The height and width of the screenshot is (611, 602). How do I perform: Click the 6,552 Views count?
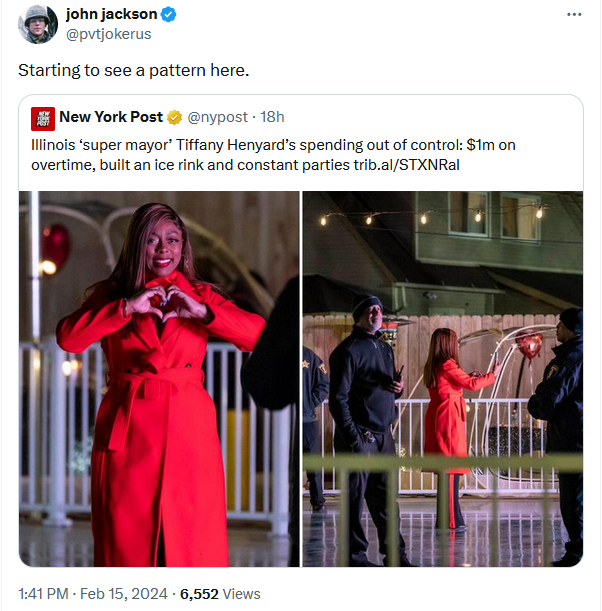[220, 594]
